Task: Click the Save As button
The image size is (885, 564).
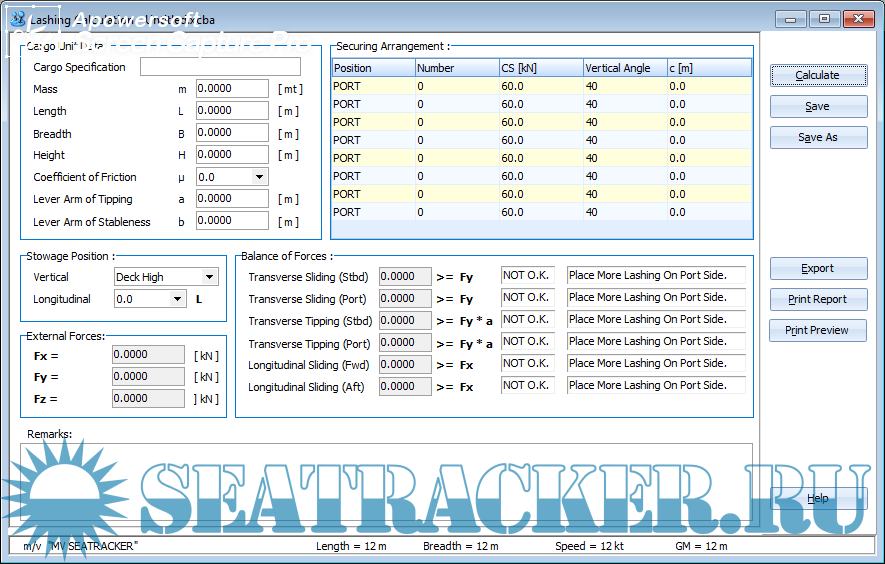Action: (817, 137)
